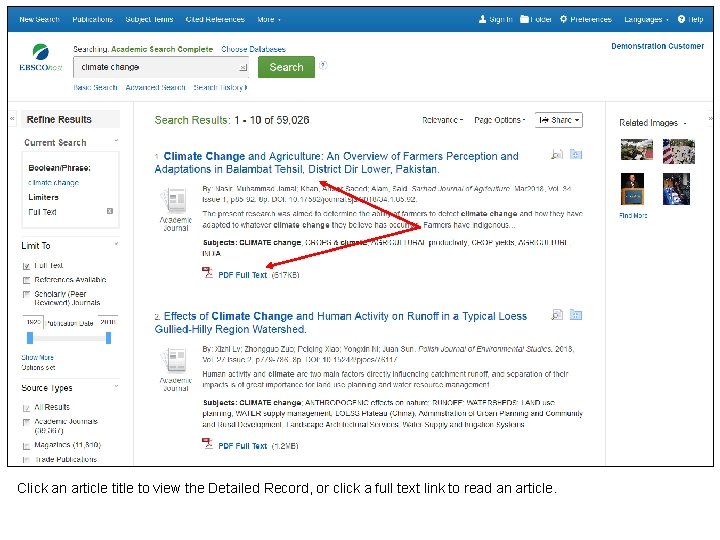Open Publications menu item

tap(92, 19)
